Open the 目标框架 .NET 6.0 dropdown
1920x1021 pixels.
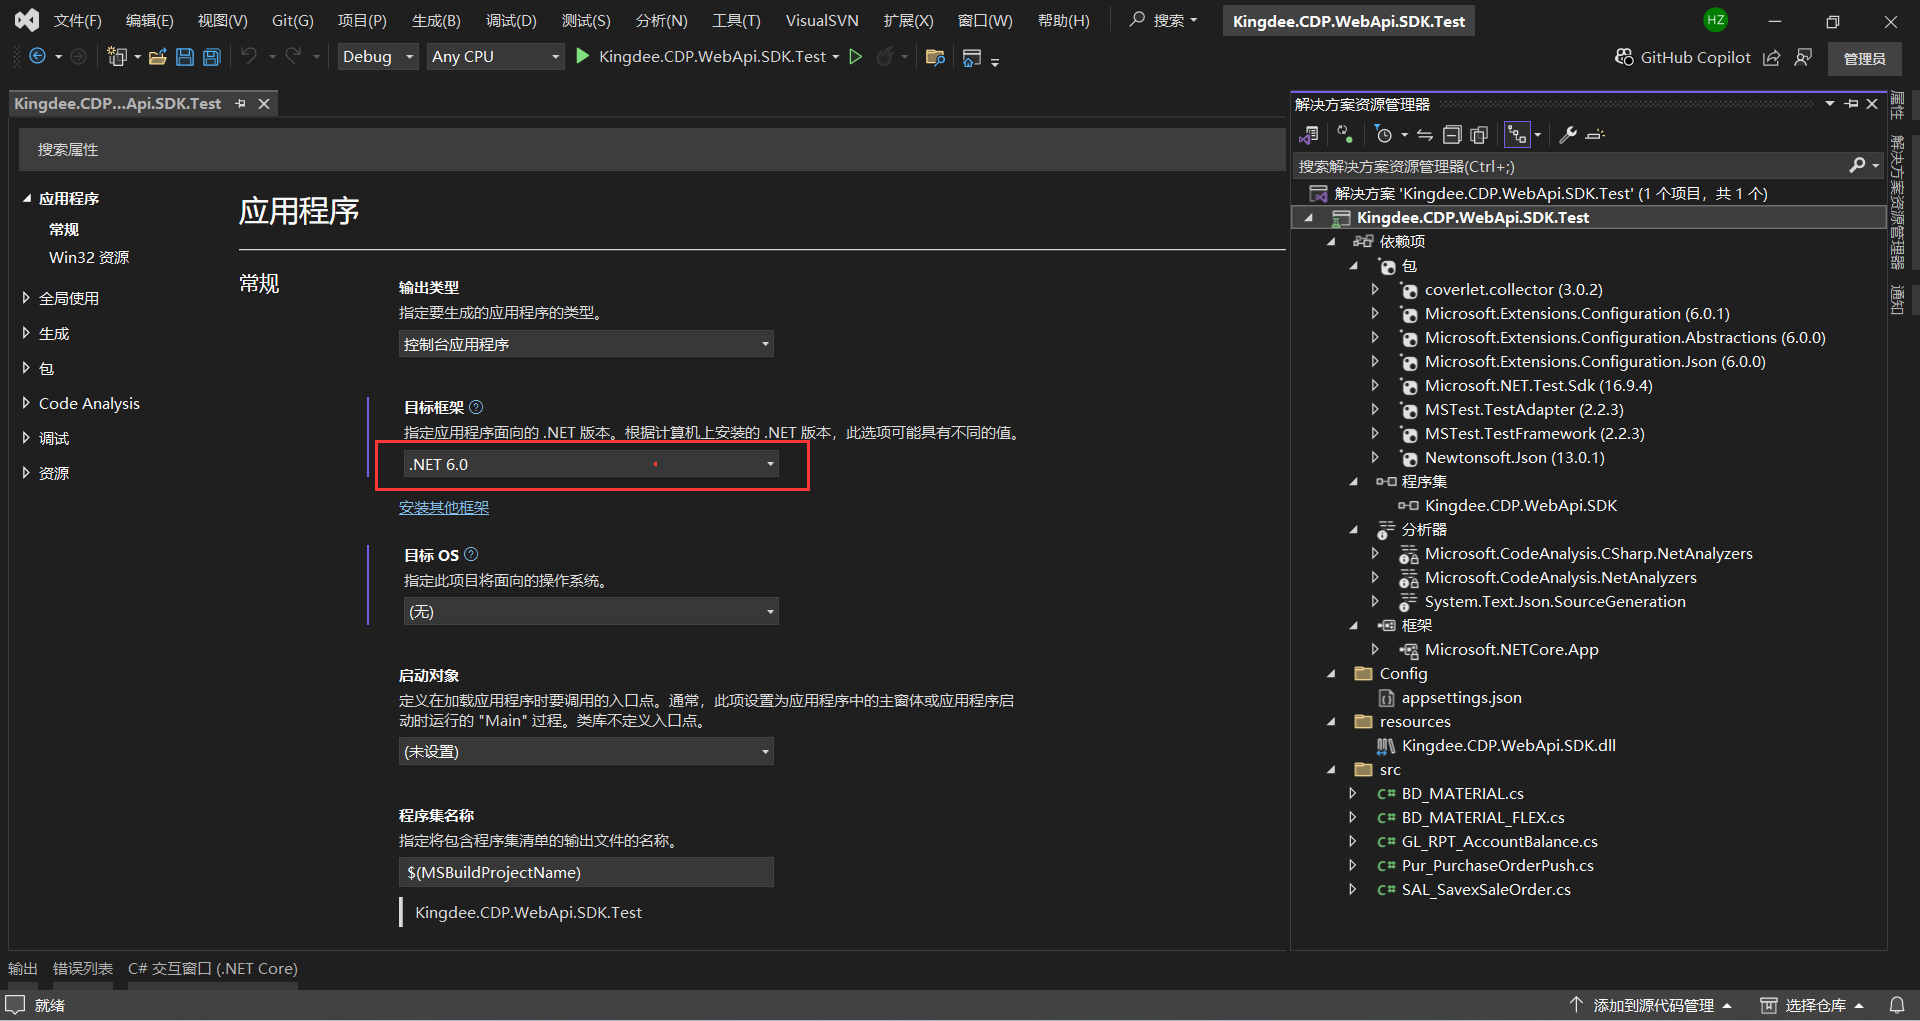tap(591, 464)
